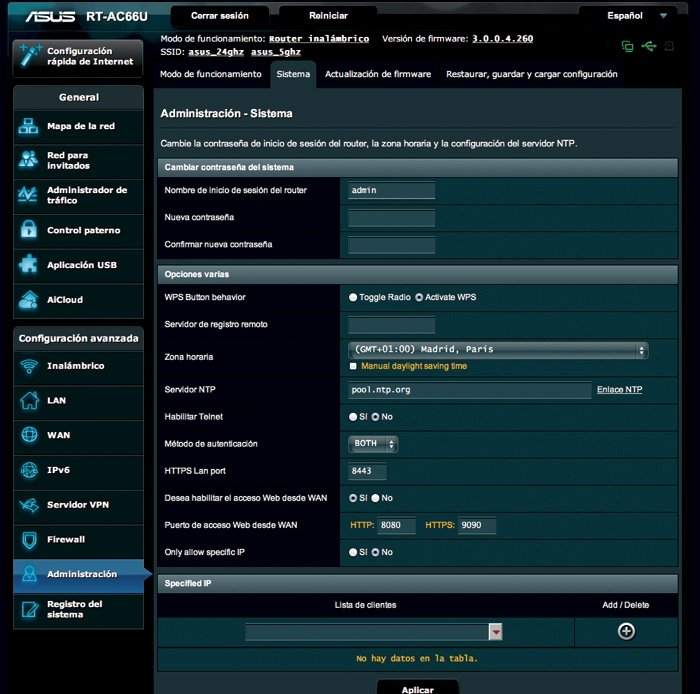Expand the Lista de clientes dropdown arrow
The image size is (700, 694).
496,632
